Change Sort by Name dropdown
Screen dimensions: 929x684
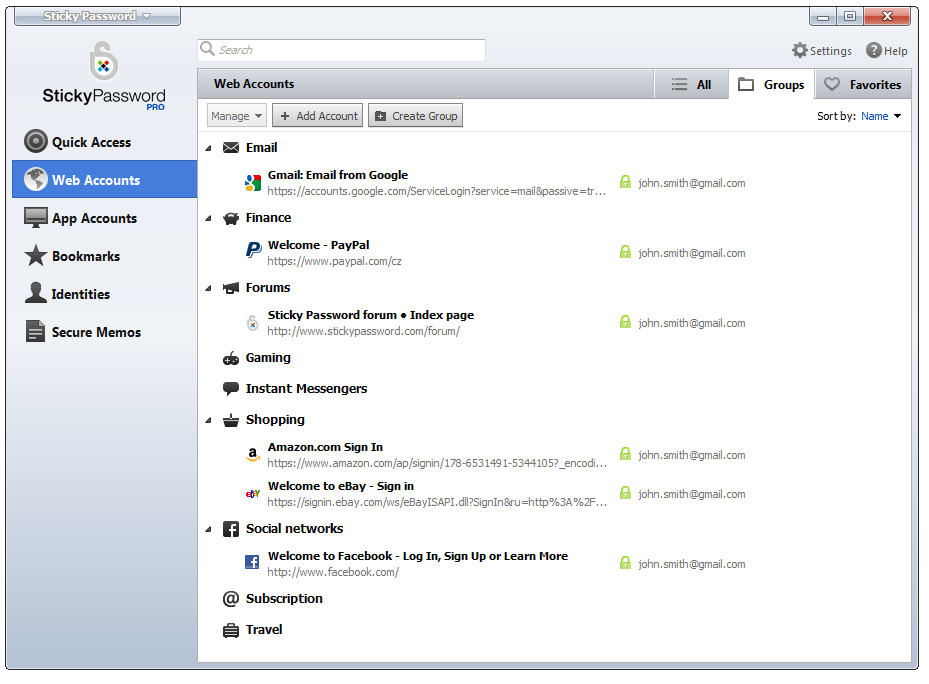coord(881,116)
